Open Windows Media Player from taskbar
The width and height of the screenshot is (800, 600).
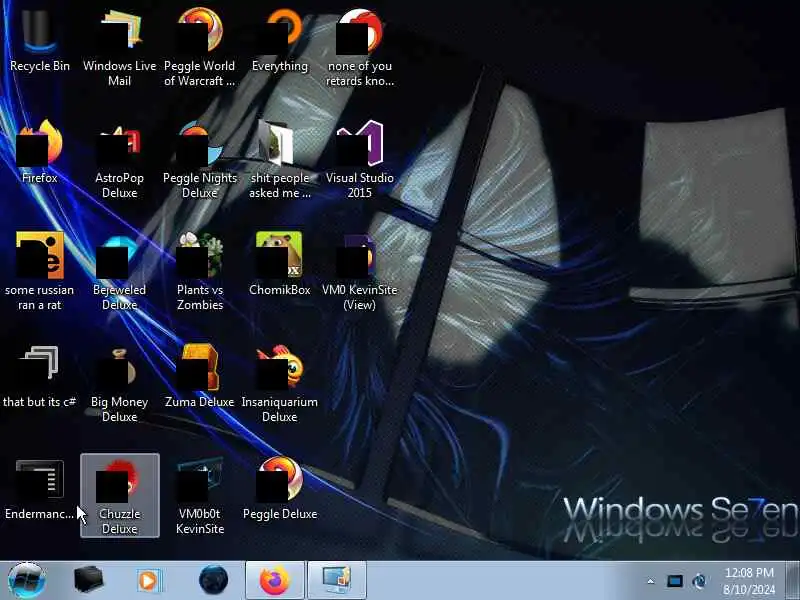[149, 581]
